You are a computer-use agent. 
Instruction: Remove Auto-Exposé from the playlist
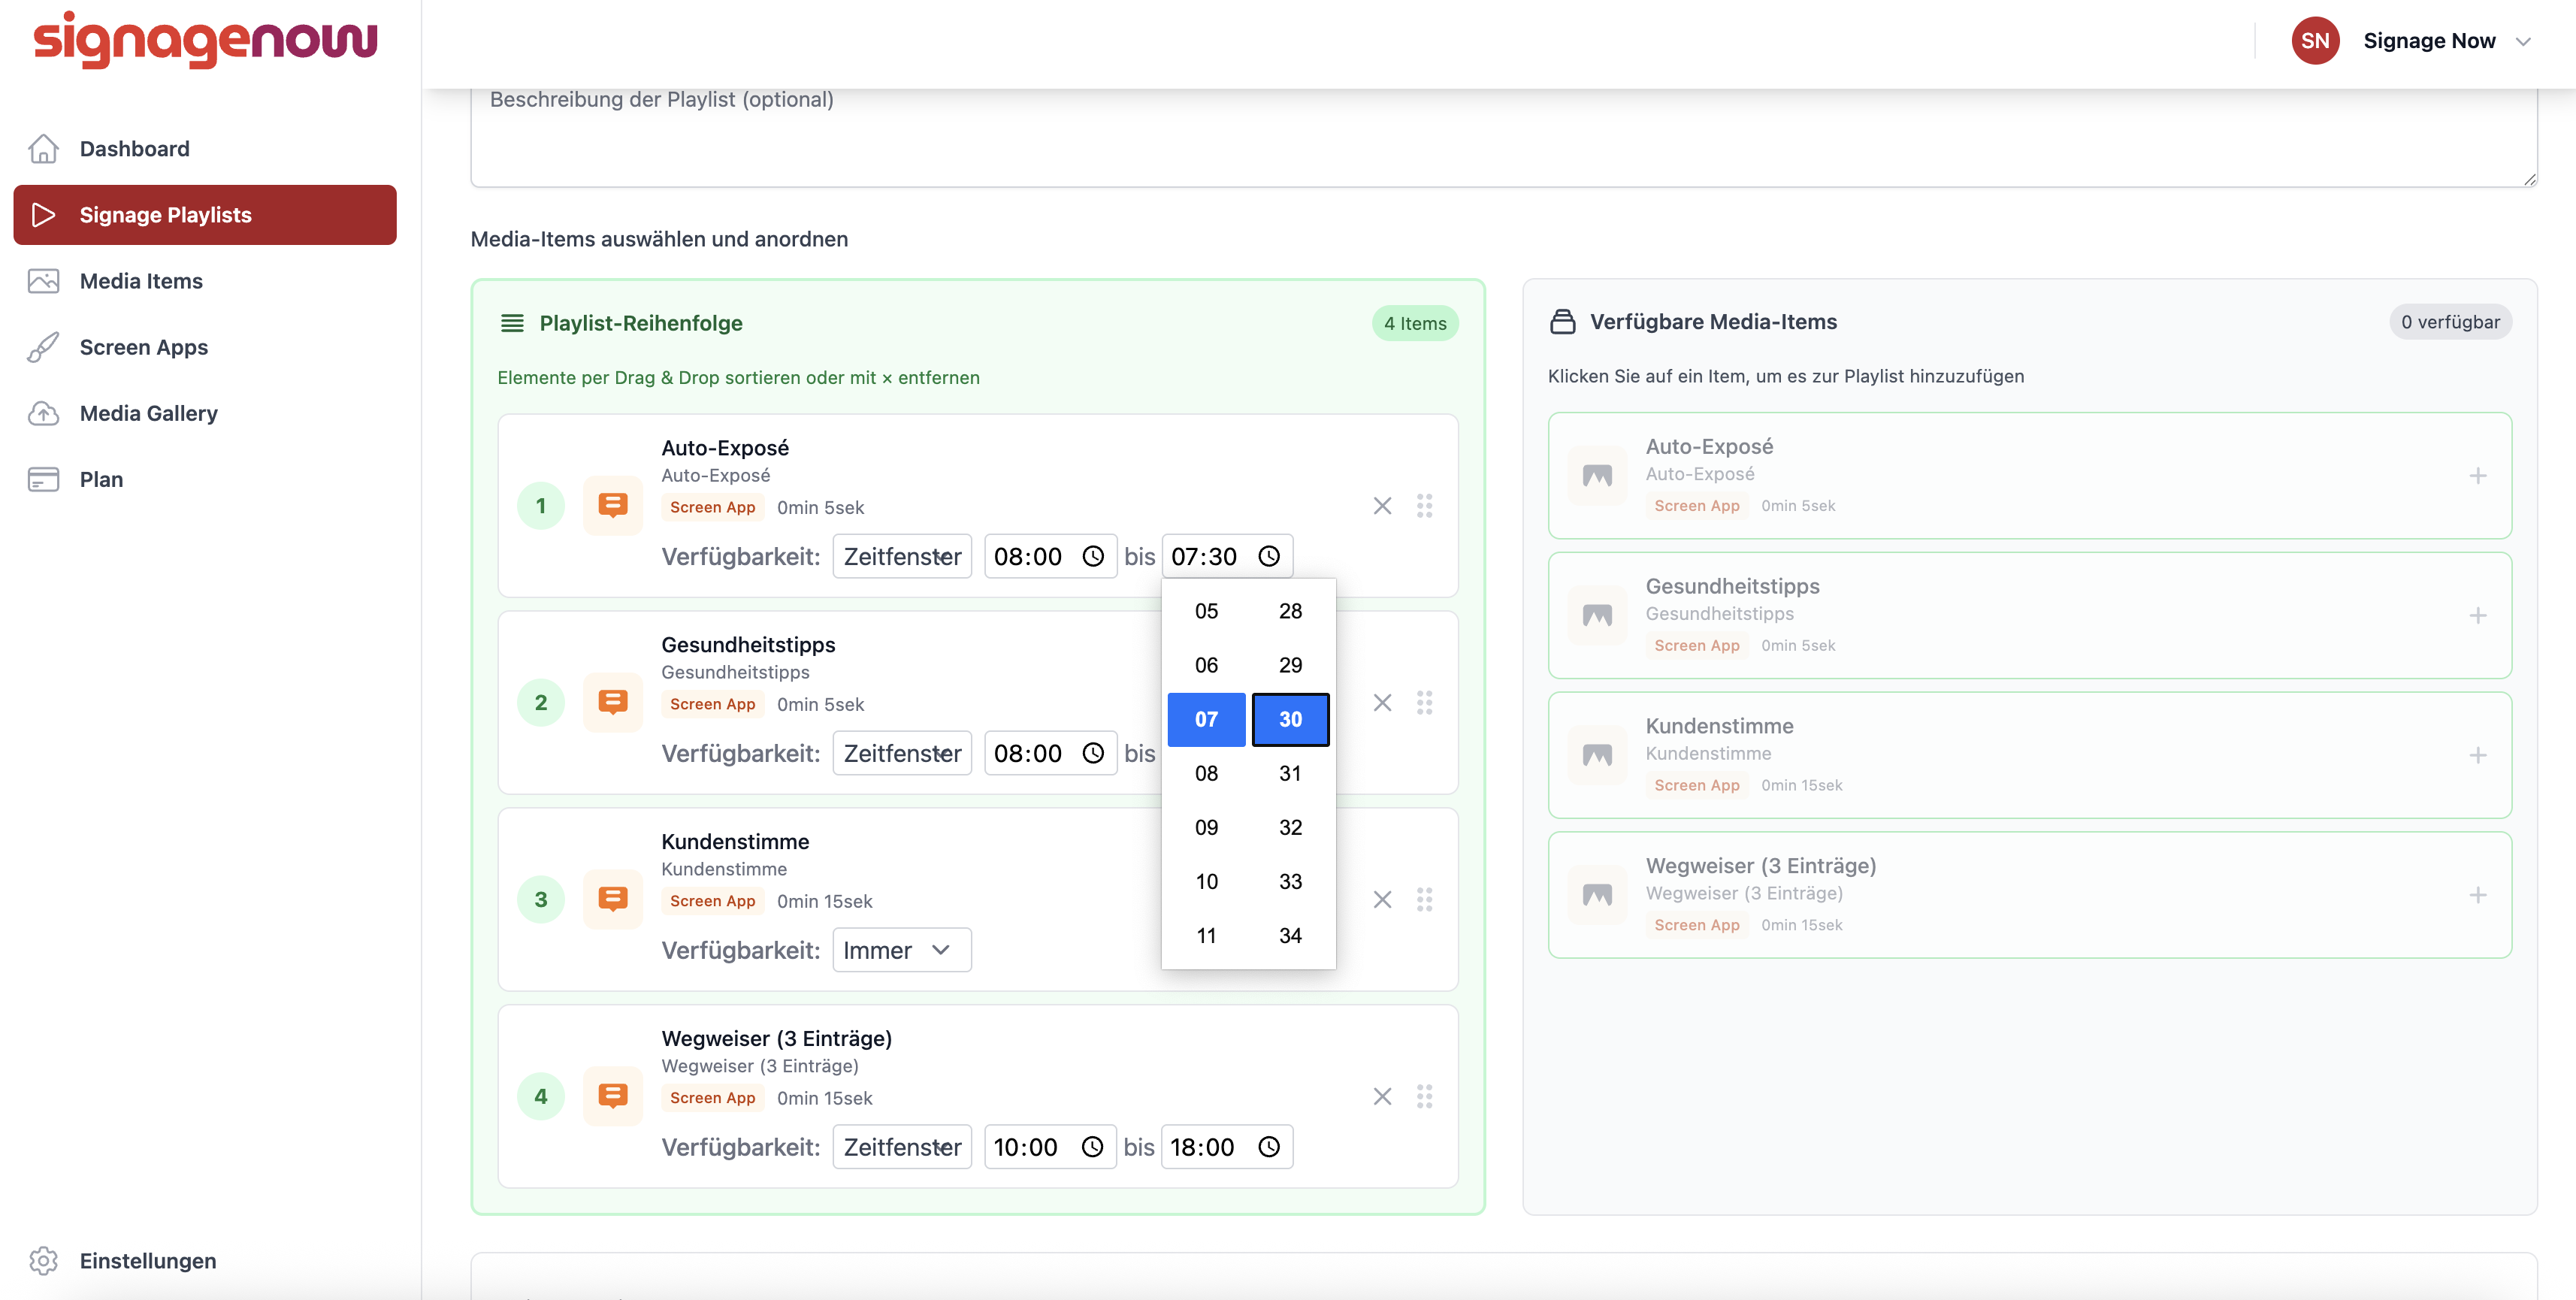tap(1382, 506)
